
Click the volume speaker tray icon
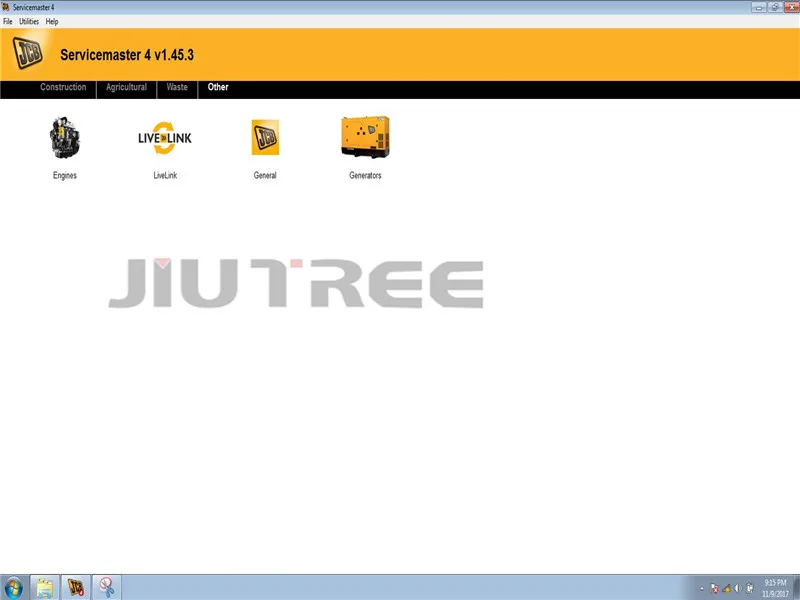[738, 588]
